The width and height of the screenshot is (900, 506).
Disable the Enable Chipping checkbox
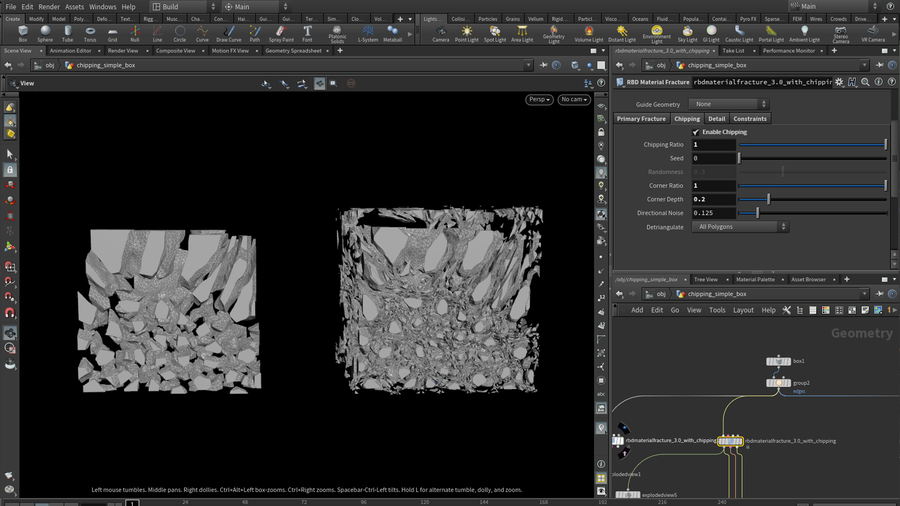[696, 132]
